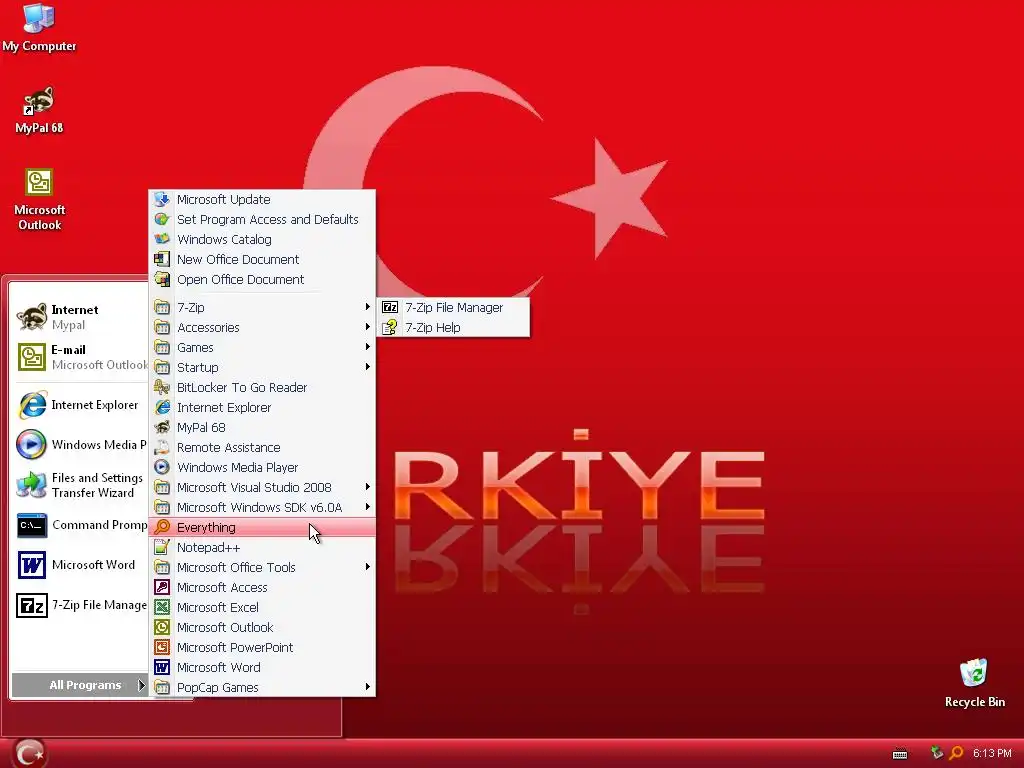
Task: Launch Windows Media Player from recent list
Action: [x=81, y=445]
